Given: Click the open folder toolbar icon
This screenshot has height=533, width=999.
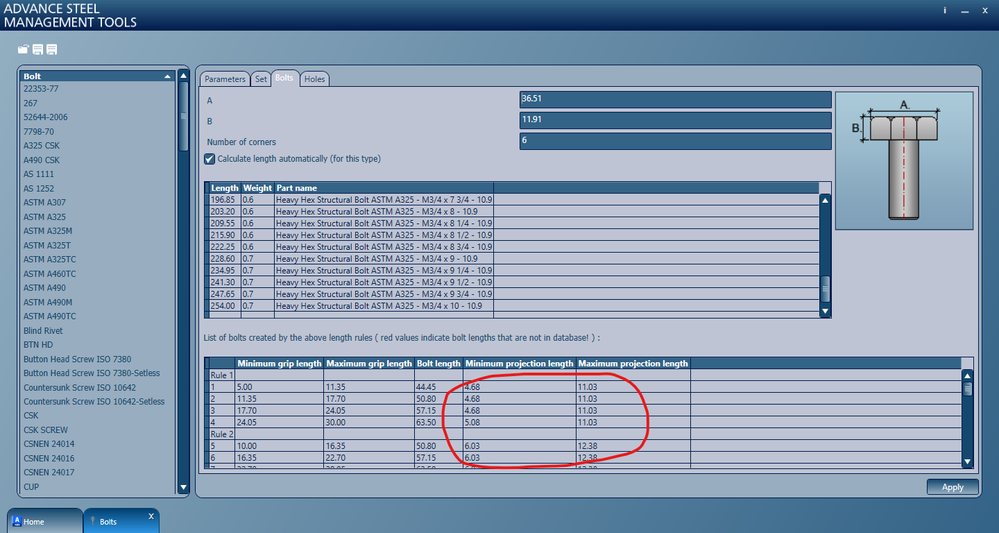Looking at the screenshot, I should pos(24,49).
